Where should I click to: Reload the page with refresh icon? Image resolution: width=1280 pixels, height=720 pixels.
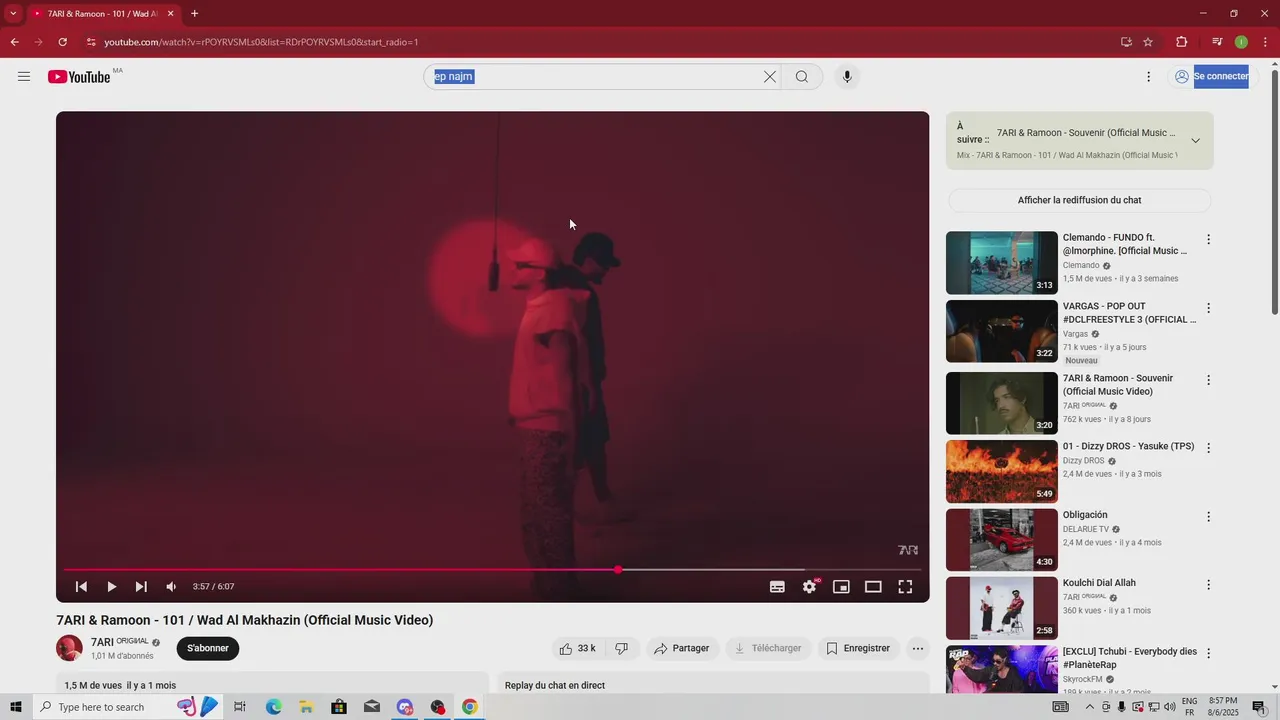(x=62, y=42)
